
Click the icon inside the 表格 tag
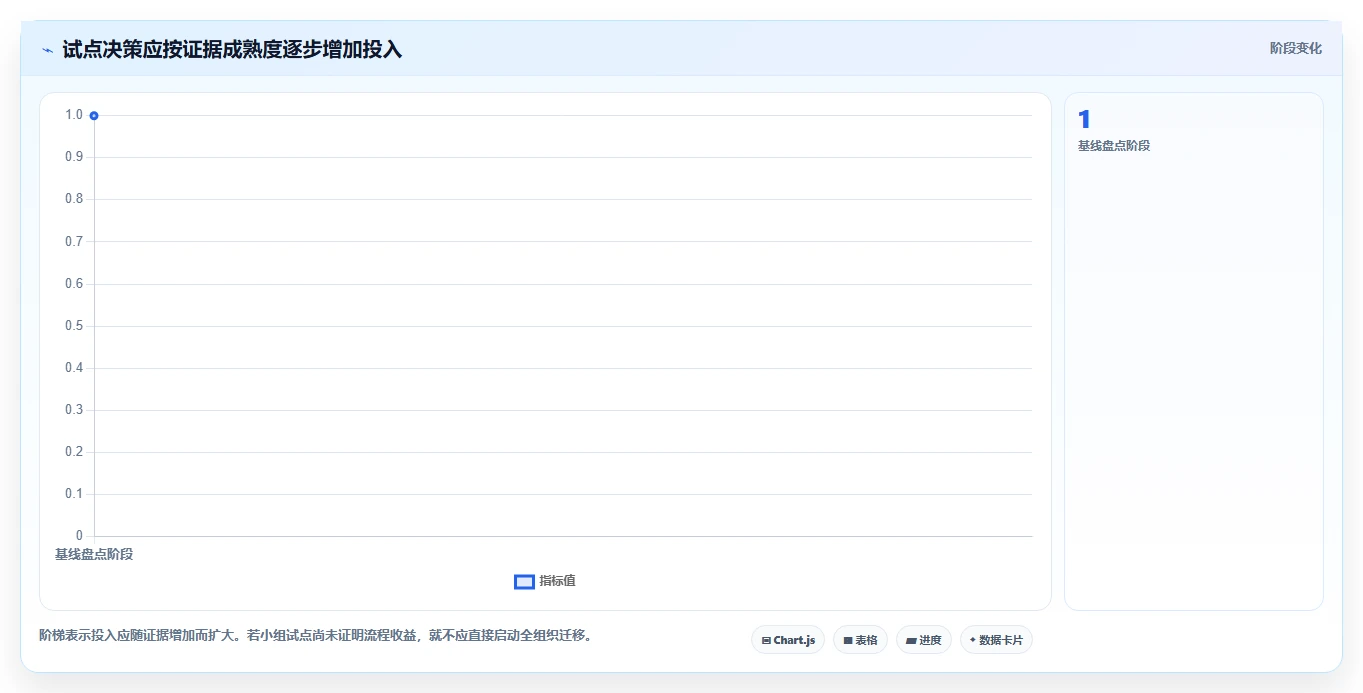coord(848,640)
